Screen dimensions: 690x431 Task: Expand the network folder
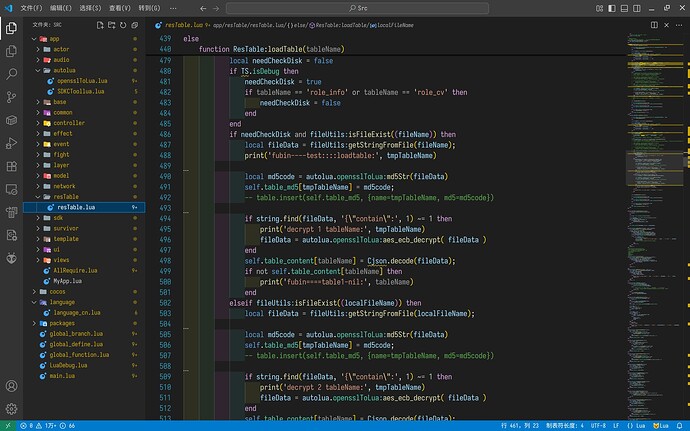pos(38,186)
